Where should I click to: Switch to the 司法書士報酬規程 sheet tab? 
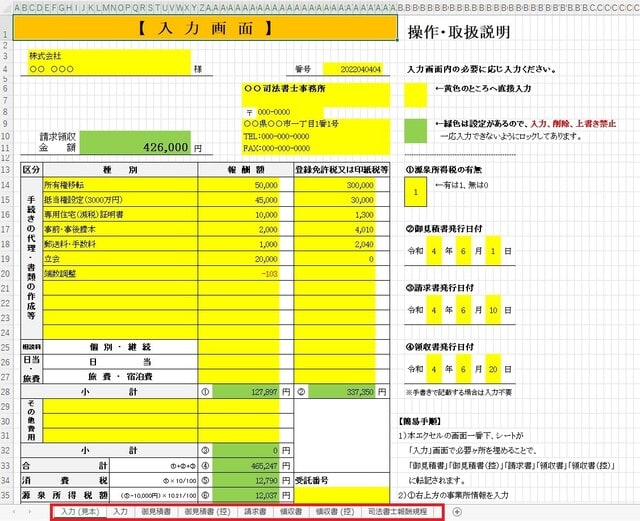click(x=398, y=512)
